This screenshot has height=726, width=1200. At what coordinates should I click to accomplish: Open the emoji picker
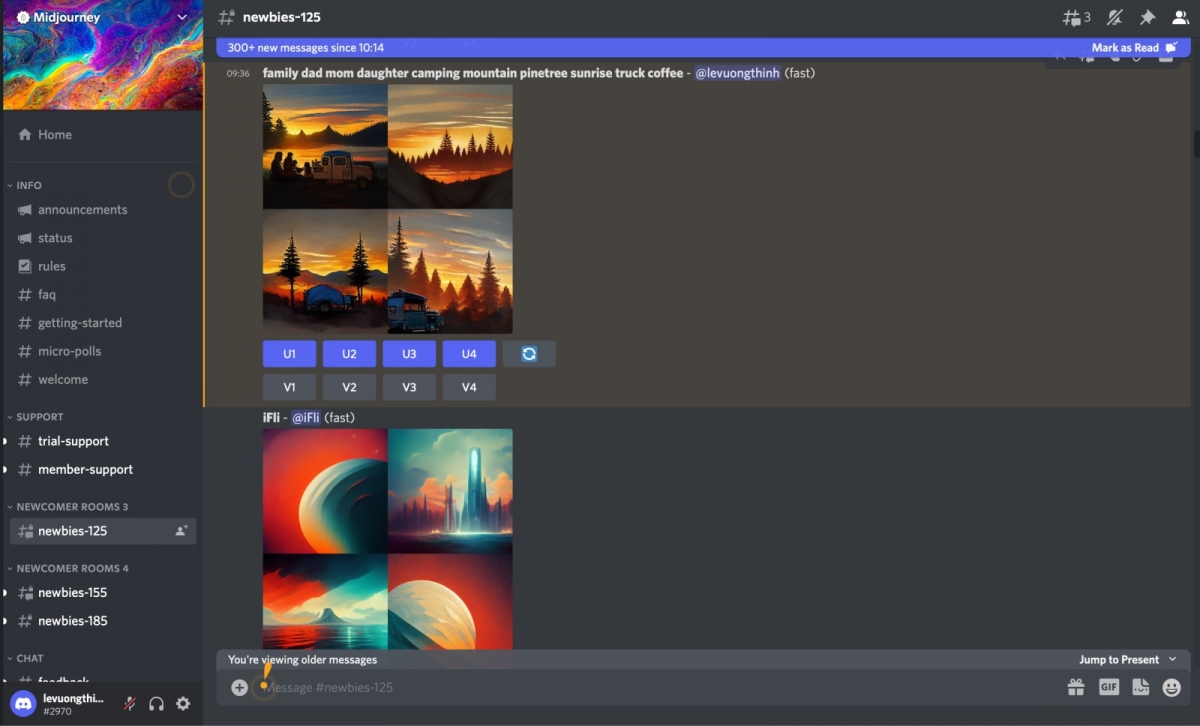pos(1171,687)
